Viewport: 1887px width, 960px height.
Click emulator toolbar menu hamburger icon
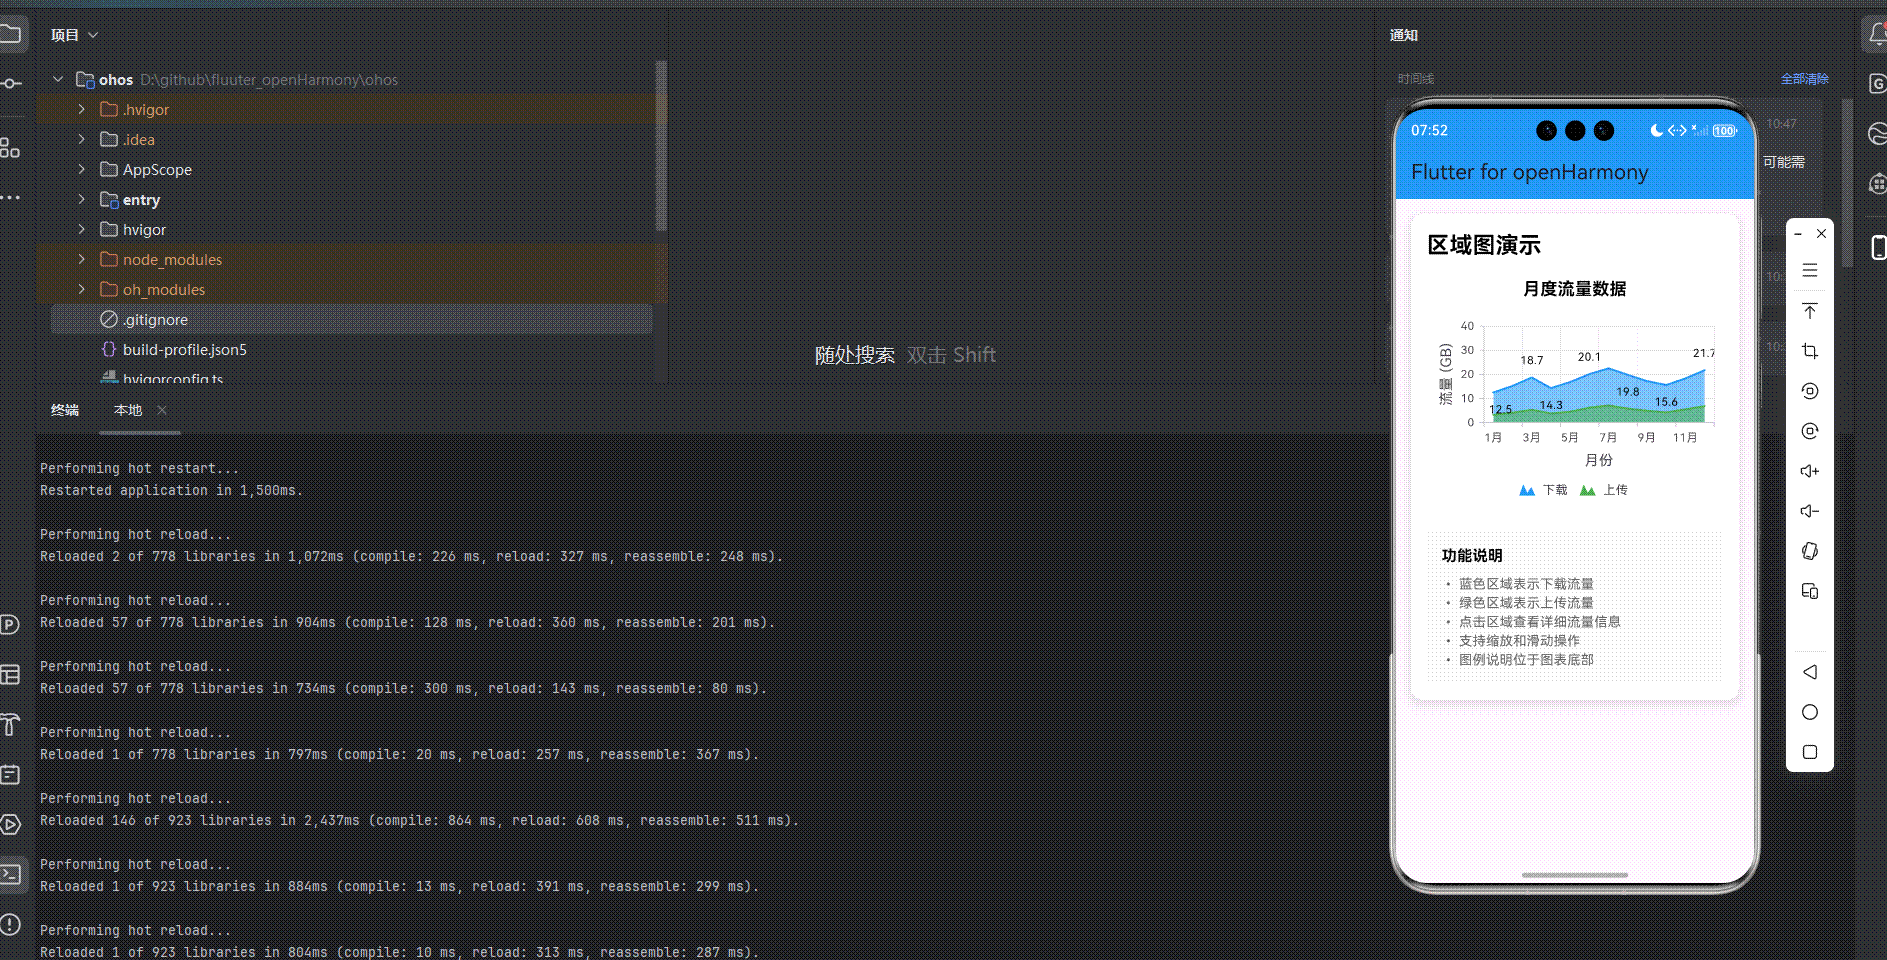click(1810, 270)
